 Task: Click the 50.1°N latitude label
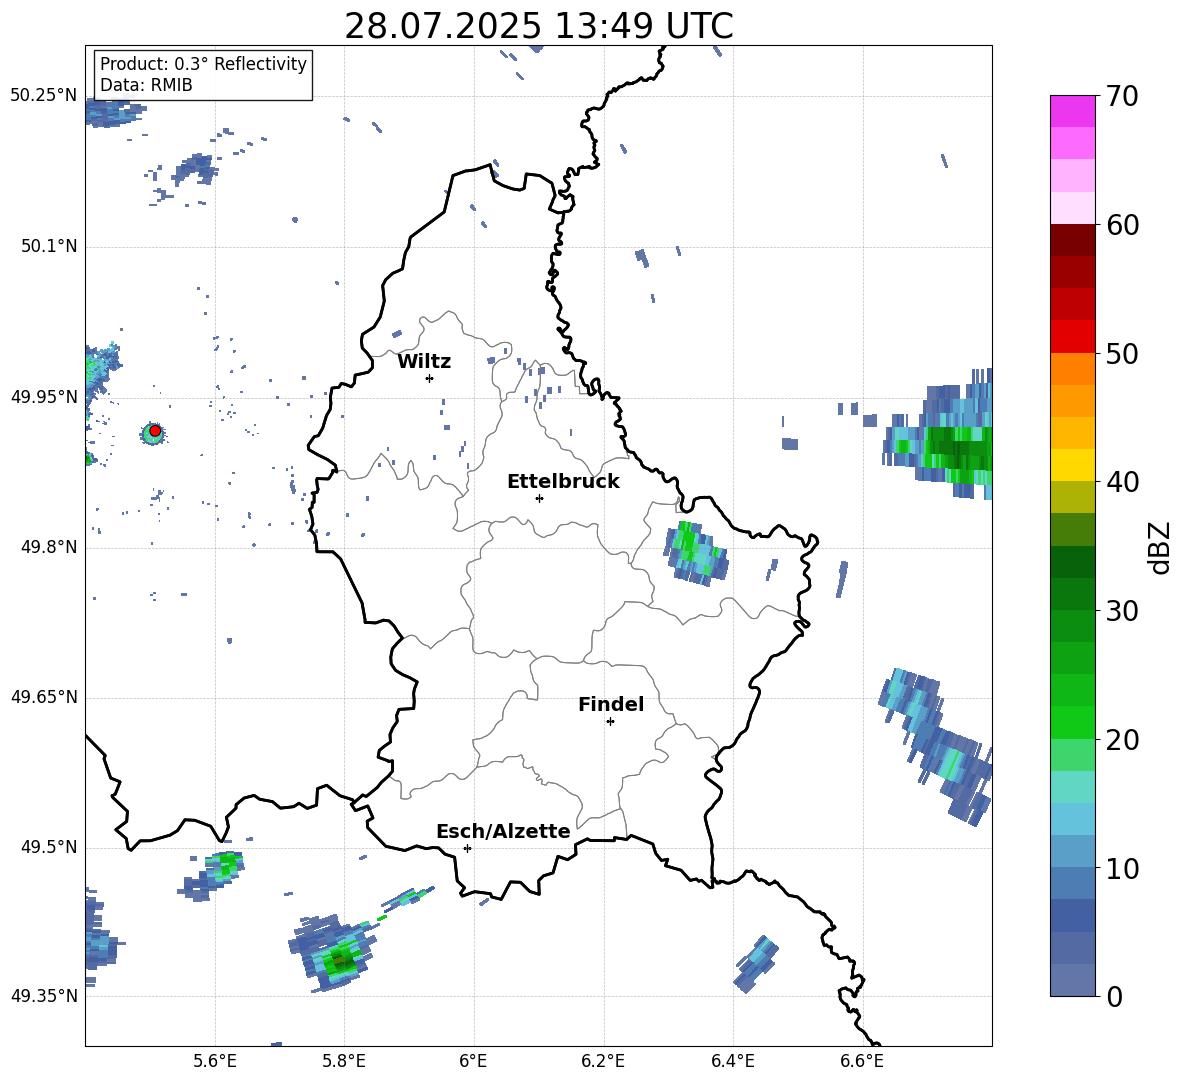click(49, 247)
